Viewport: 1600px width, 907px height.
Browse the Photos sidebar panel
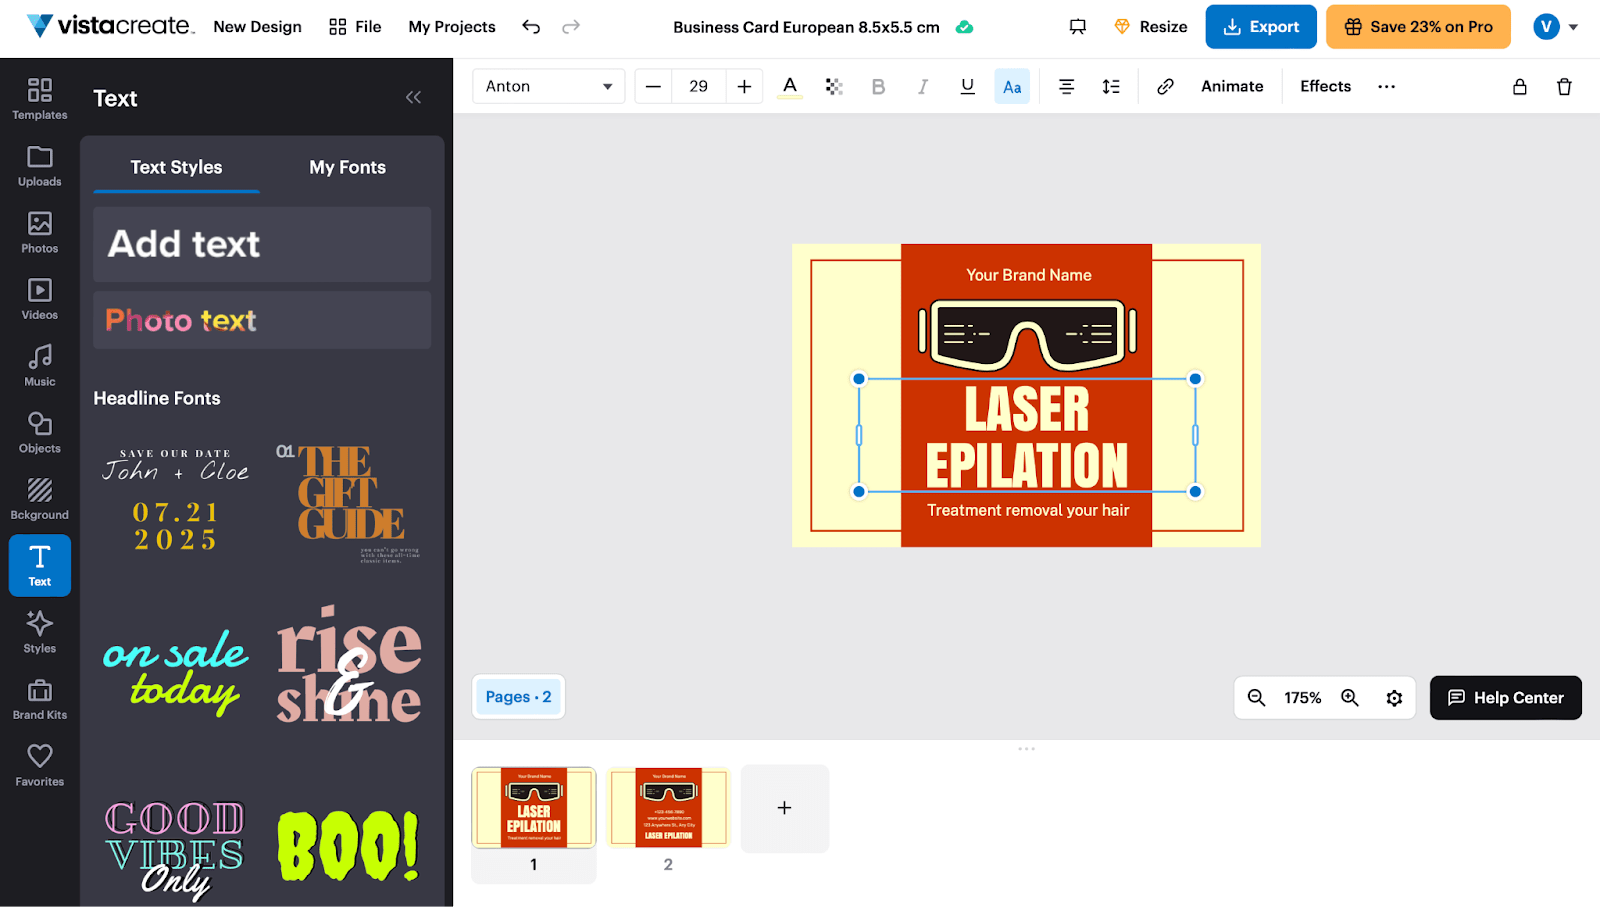tap(39, 233)
